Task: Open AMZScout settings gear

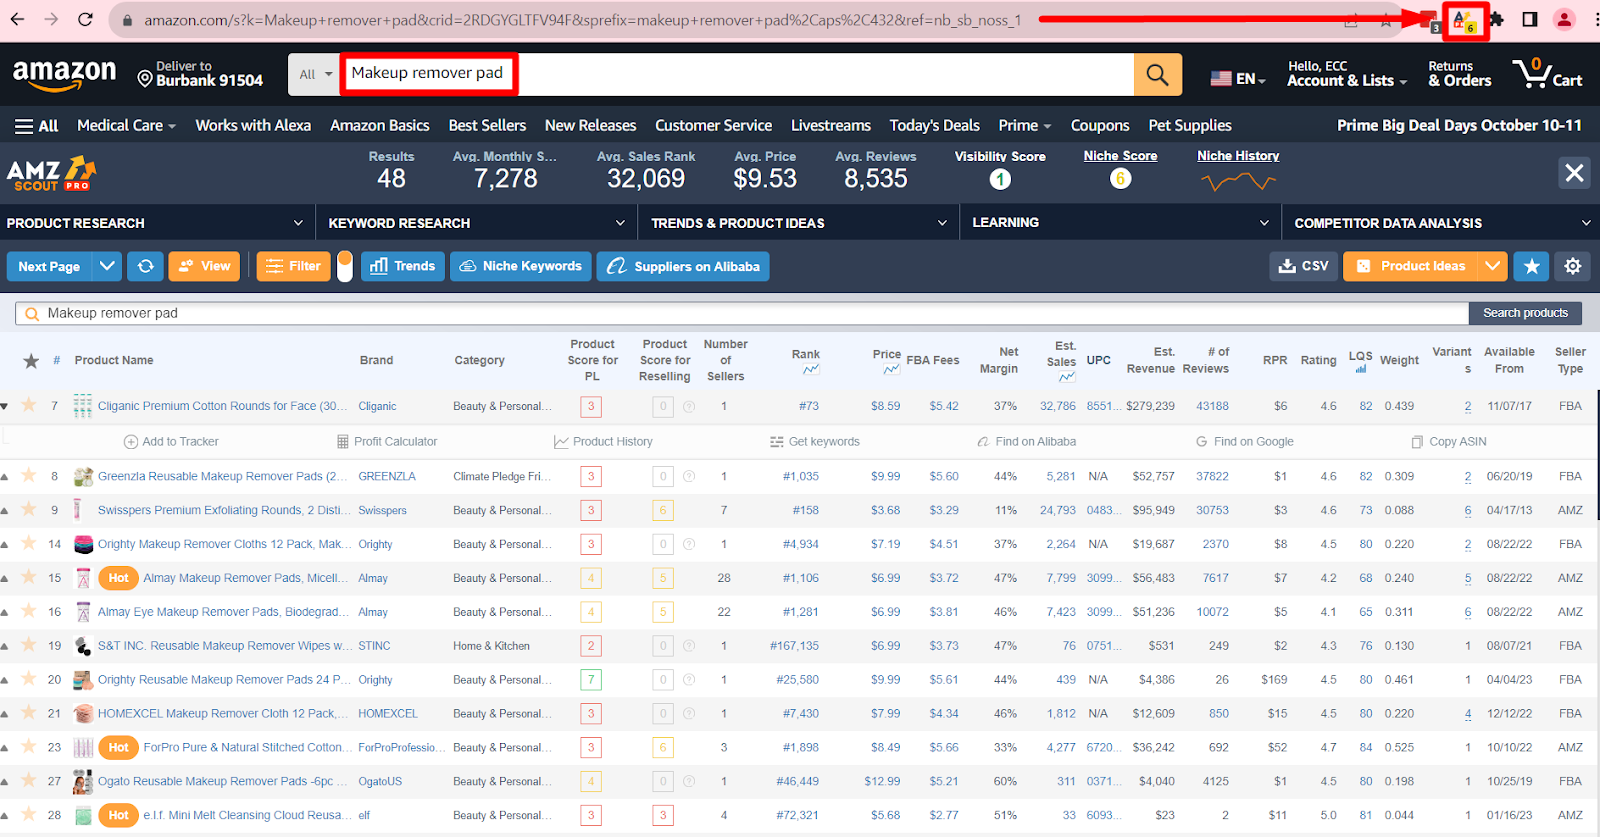Action: pyautogui.click(x=1573, y=266)
